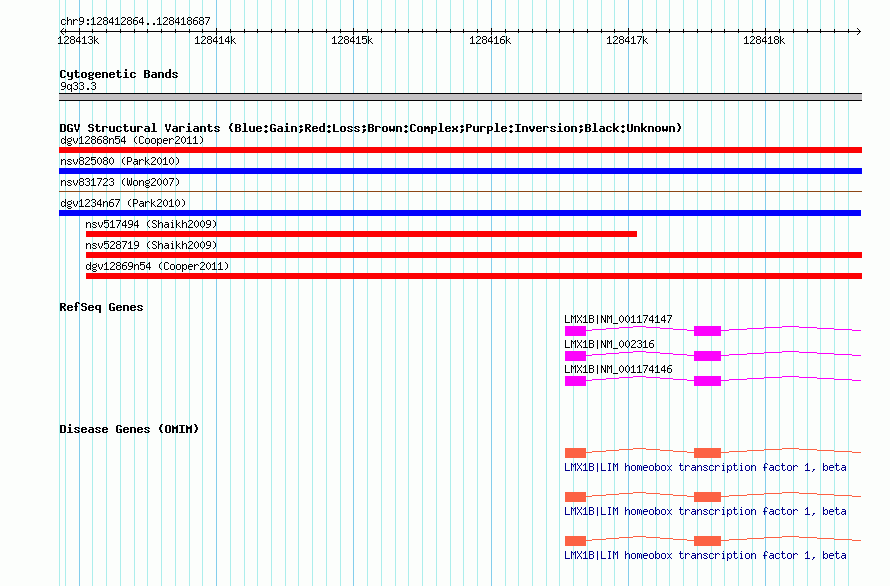The width and height of the screenshot is (890, 586).
Task: Click the 9q33.3 band label
Action: tap(78, 86)
